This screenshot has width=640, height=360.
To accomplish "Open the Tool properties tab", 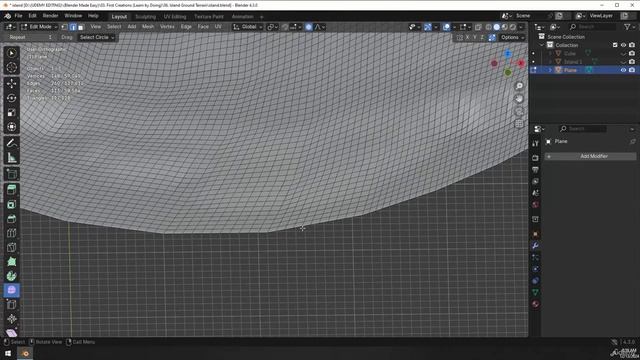I will pyautogui.click(x=535, y=144).
